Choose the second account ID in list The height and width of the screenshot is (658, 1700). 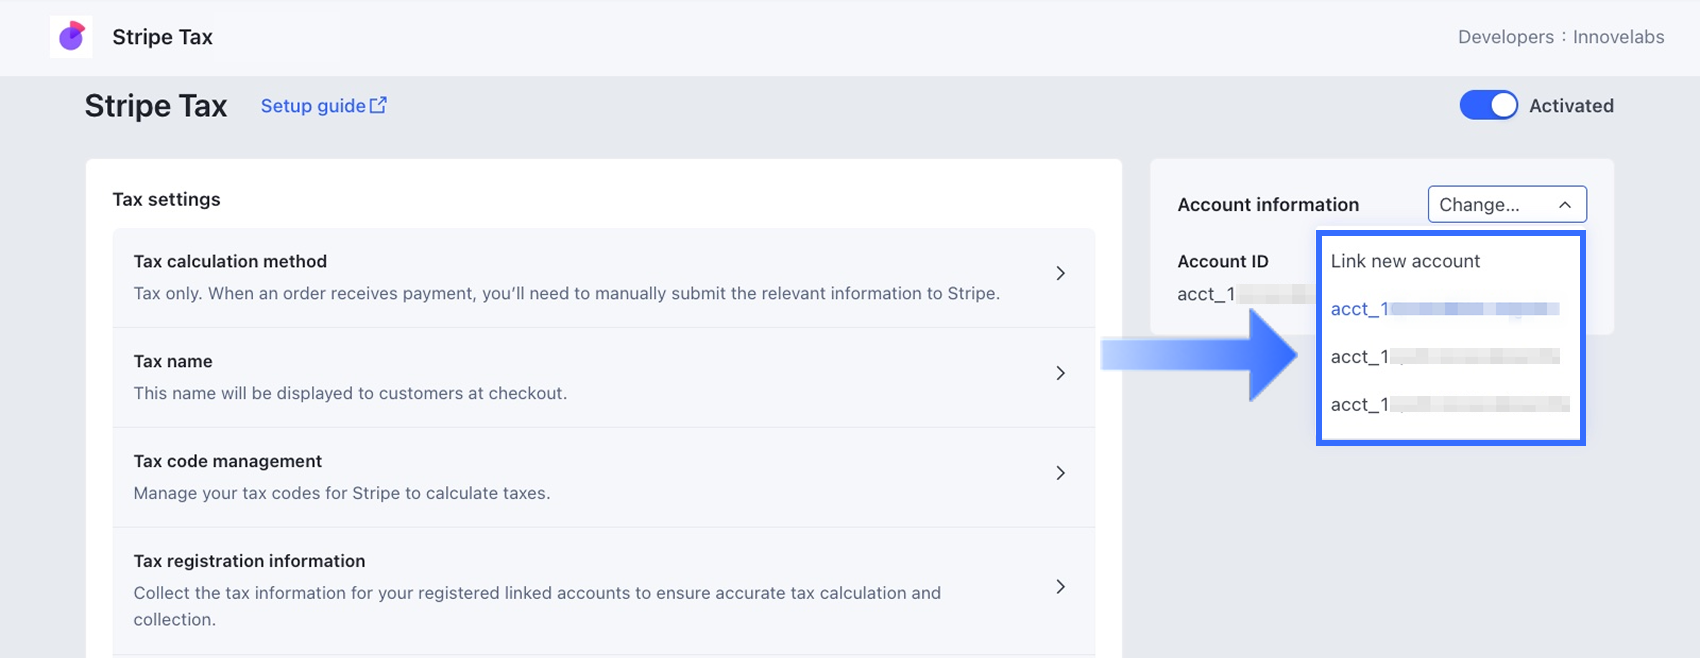(x=1444, y=357)
